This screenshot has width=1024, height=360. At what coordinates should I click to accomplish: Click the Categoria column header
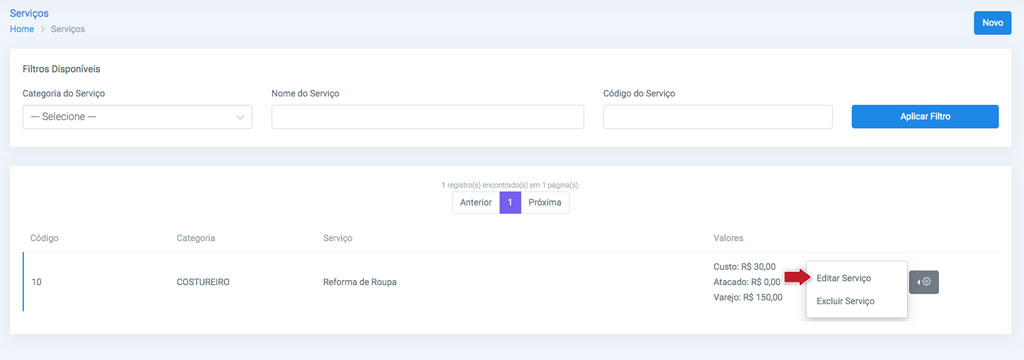pos(196,238)
